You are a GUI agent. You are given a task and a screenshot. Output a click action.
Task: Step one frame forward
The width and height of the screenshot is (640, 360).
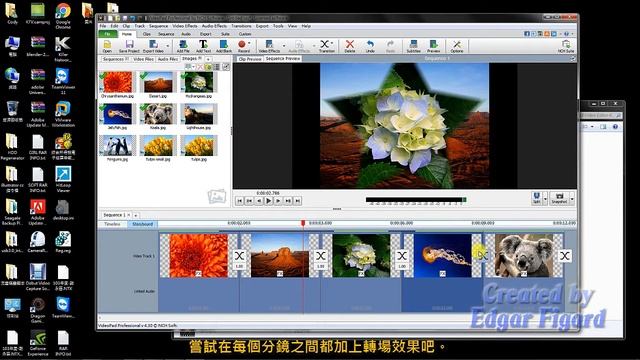278,201
